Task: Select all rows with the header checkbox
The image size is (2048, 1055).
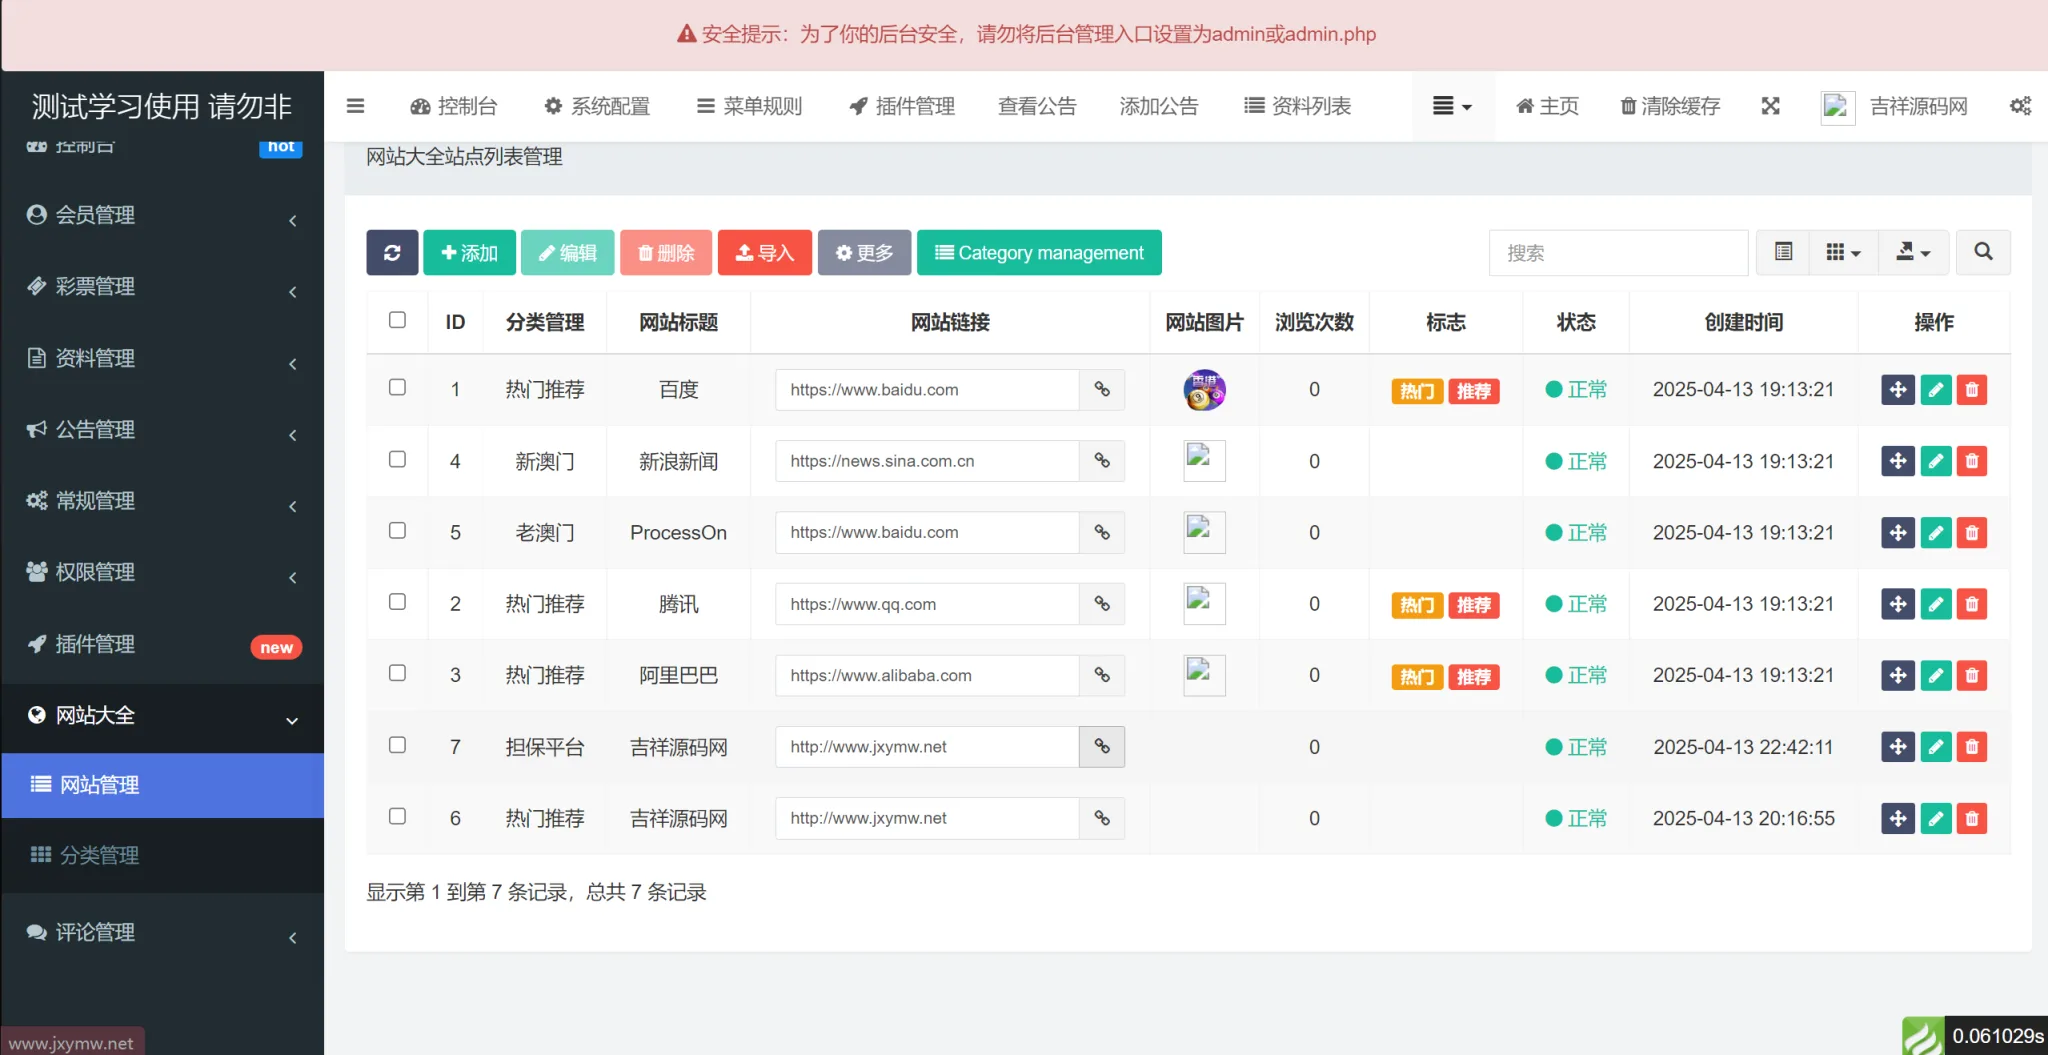Action: [x=397, y=320]
